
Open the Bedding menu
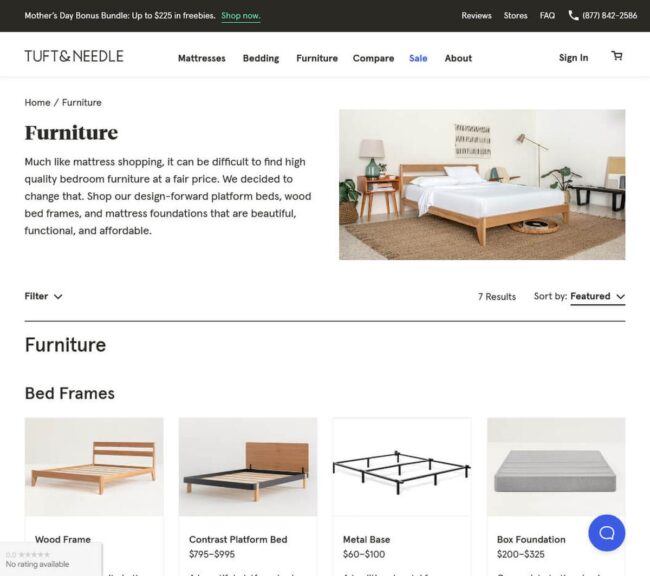point(261,58)
